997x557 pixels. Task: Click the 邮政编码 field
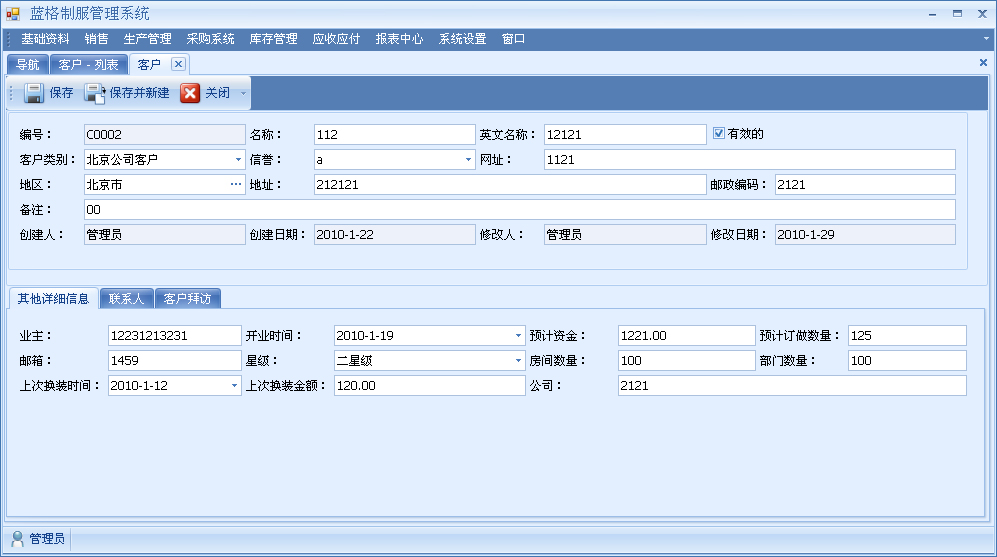[865, 184]
